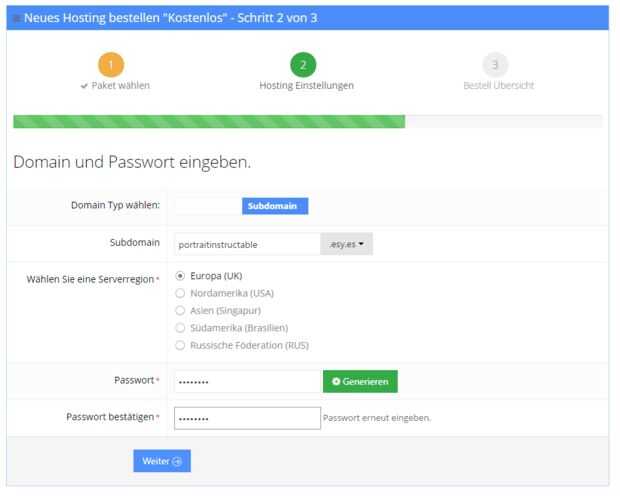Click the green step 2 circle

[305, 64]
